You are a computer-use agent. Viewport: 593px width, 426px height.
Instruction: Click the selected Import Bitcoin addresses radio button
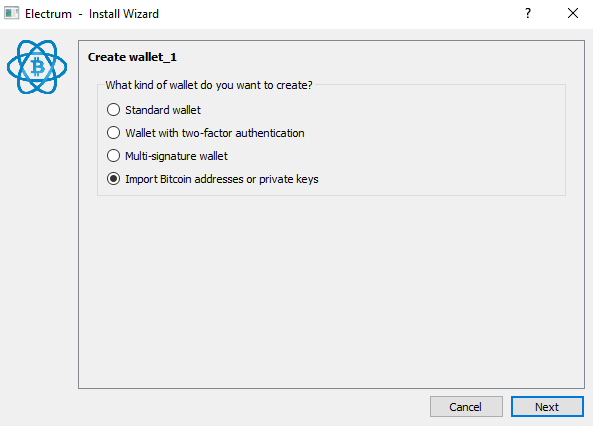[x=113, y=179]
